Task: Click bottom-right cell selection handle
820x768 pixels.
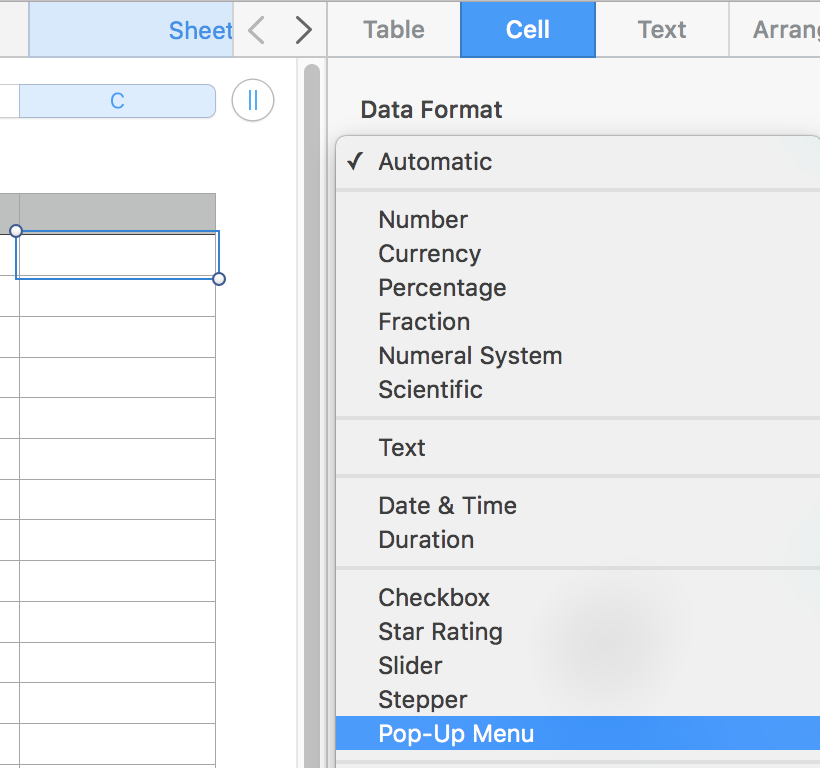Action: click(219, 279)
